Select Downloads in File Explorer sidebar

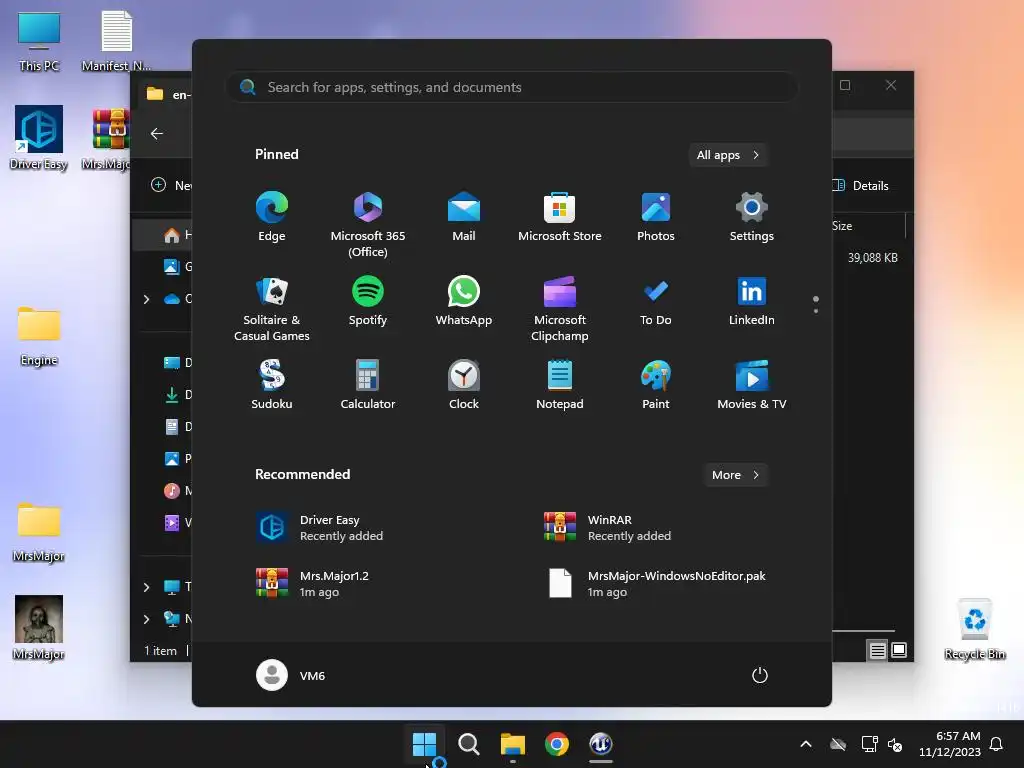(176, 394)
